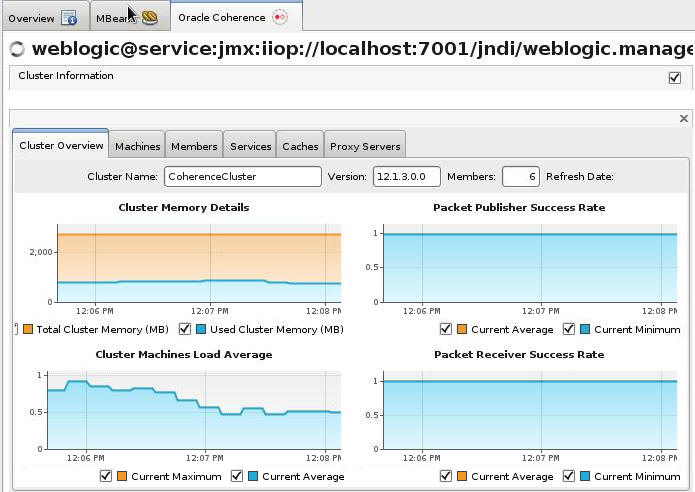Screen dimensions: 695x492
Task: Toggle Load Average Current Average checkbox
Action: (x=237, y=476)
